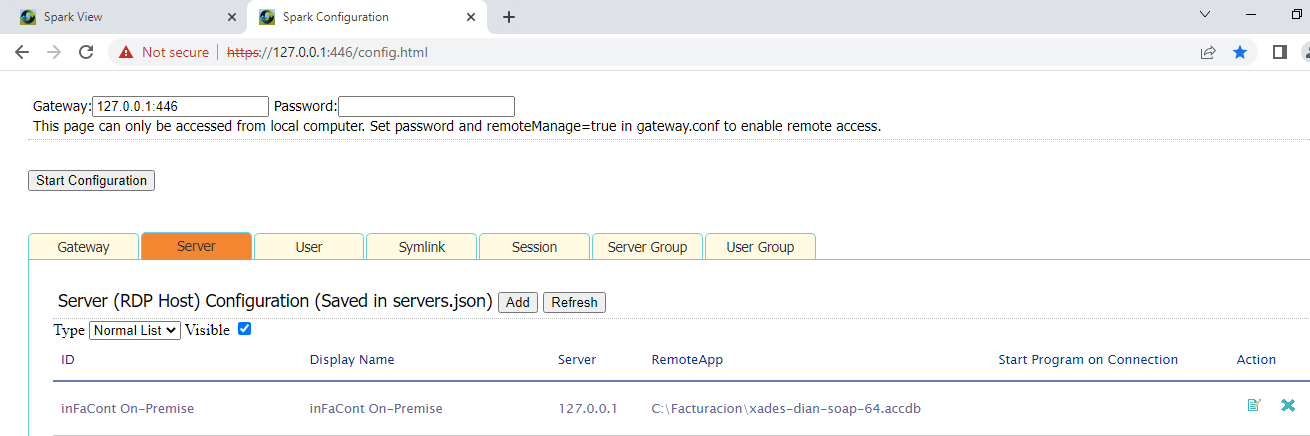Click inFaCont On-Premise in Display Name column

pos(376,409)
